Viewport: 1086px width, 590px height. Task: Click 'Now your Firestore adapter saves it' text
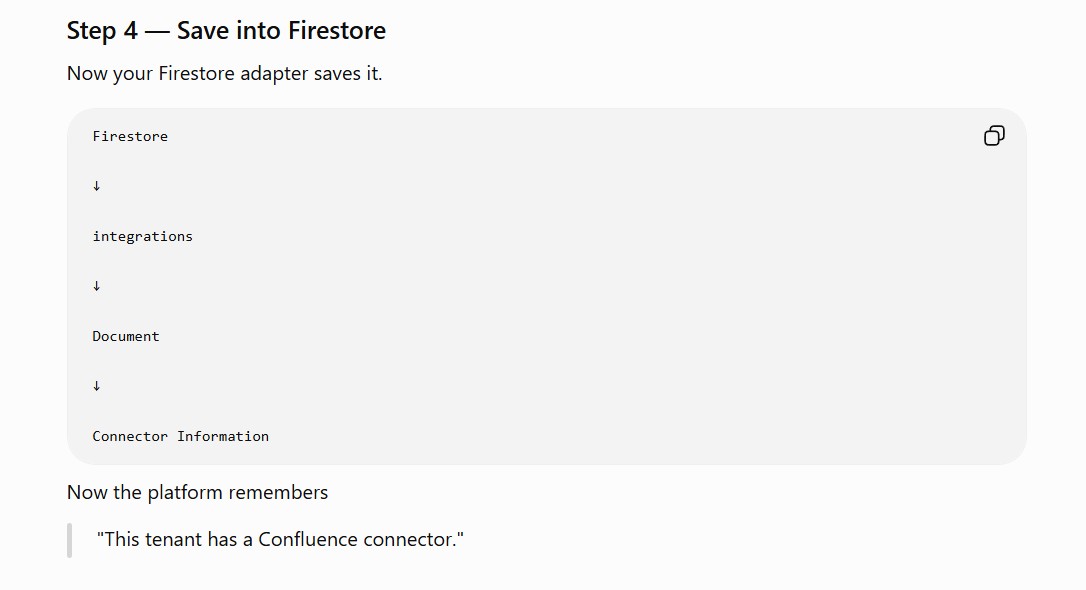[x=224, y=73]
